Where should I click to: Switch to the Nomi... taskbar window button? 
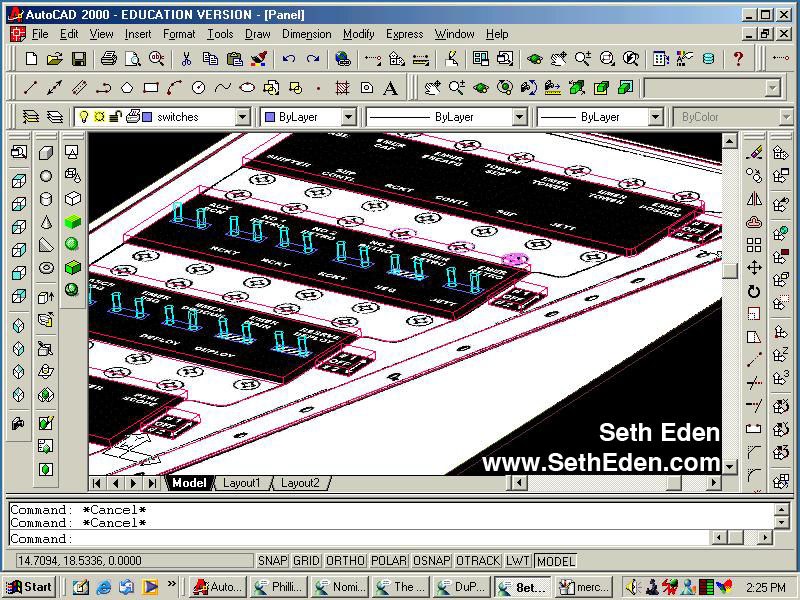coord(341,587)
